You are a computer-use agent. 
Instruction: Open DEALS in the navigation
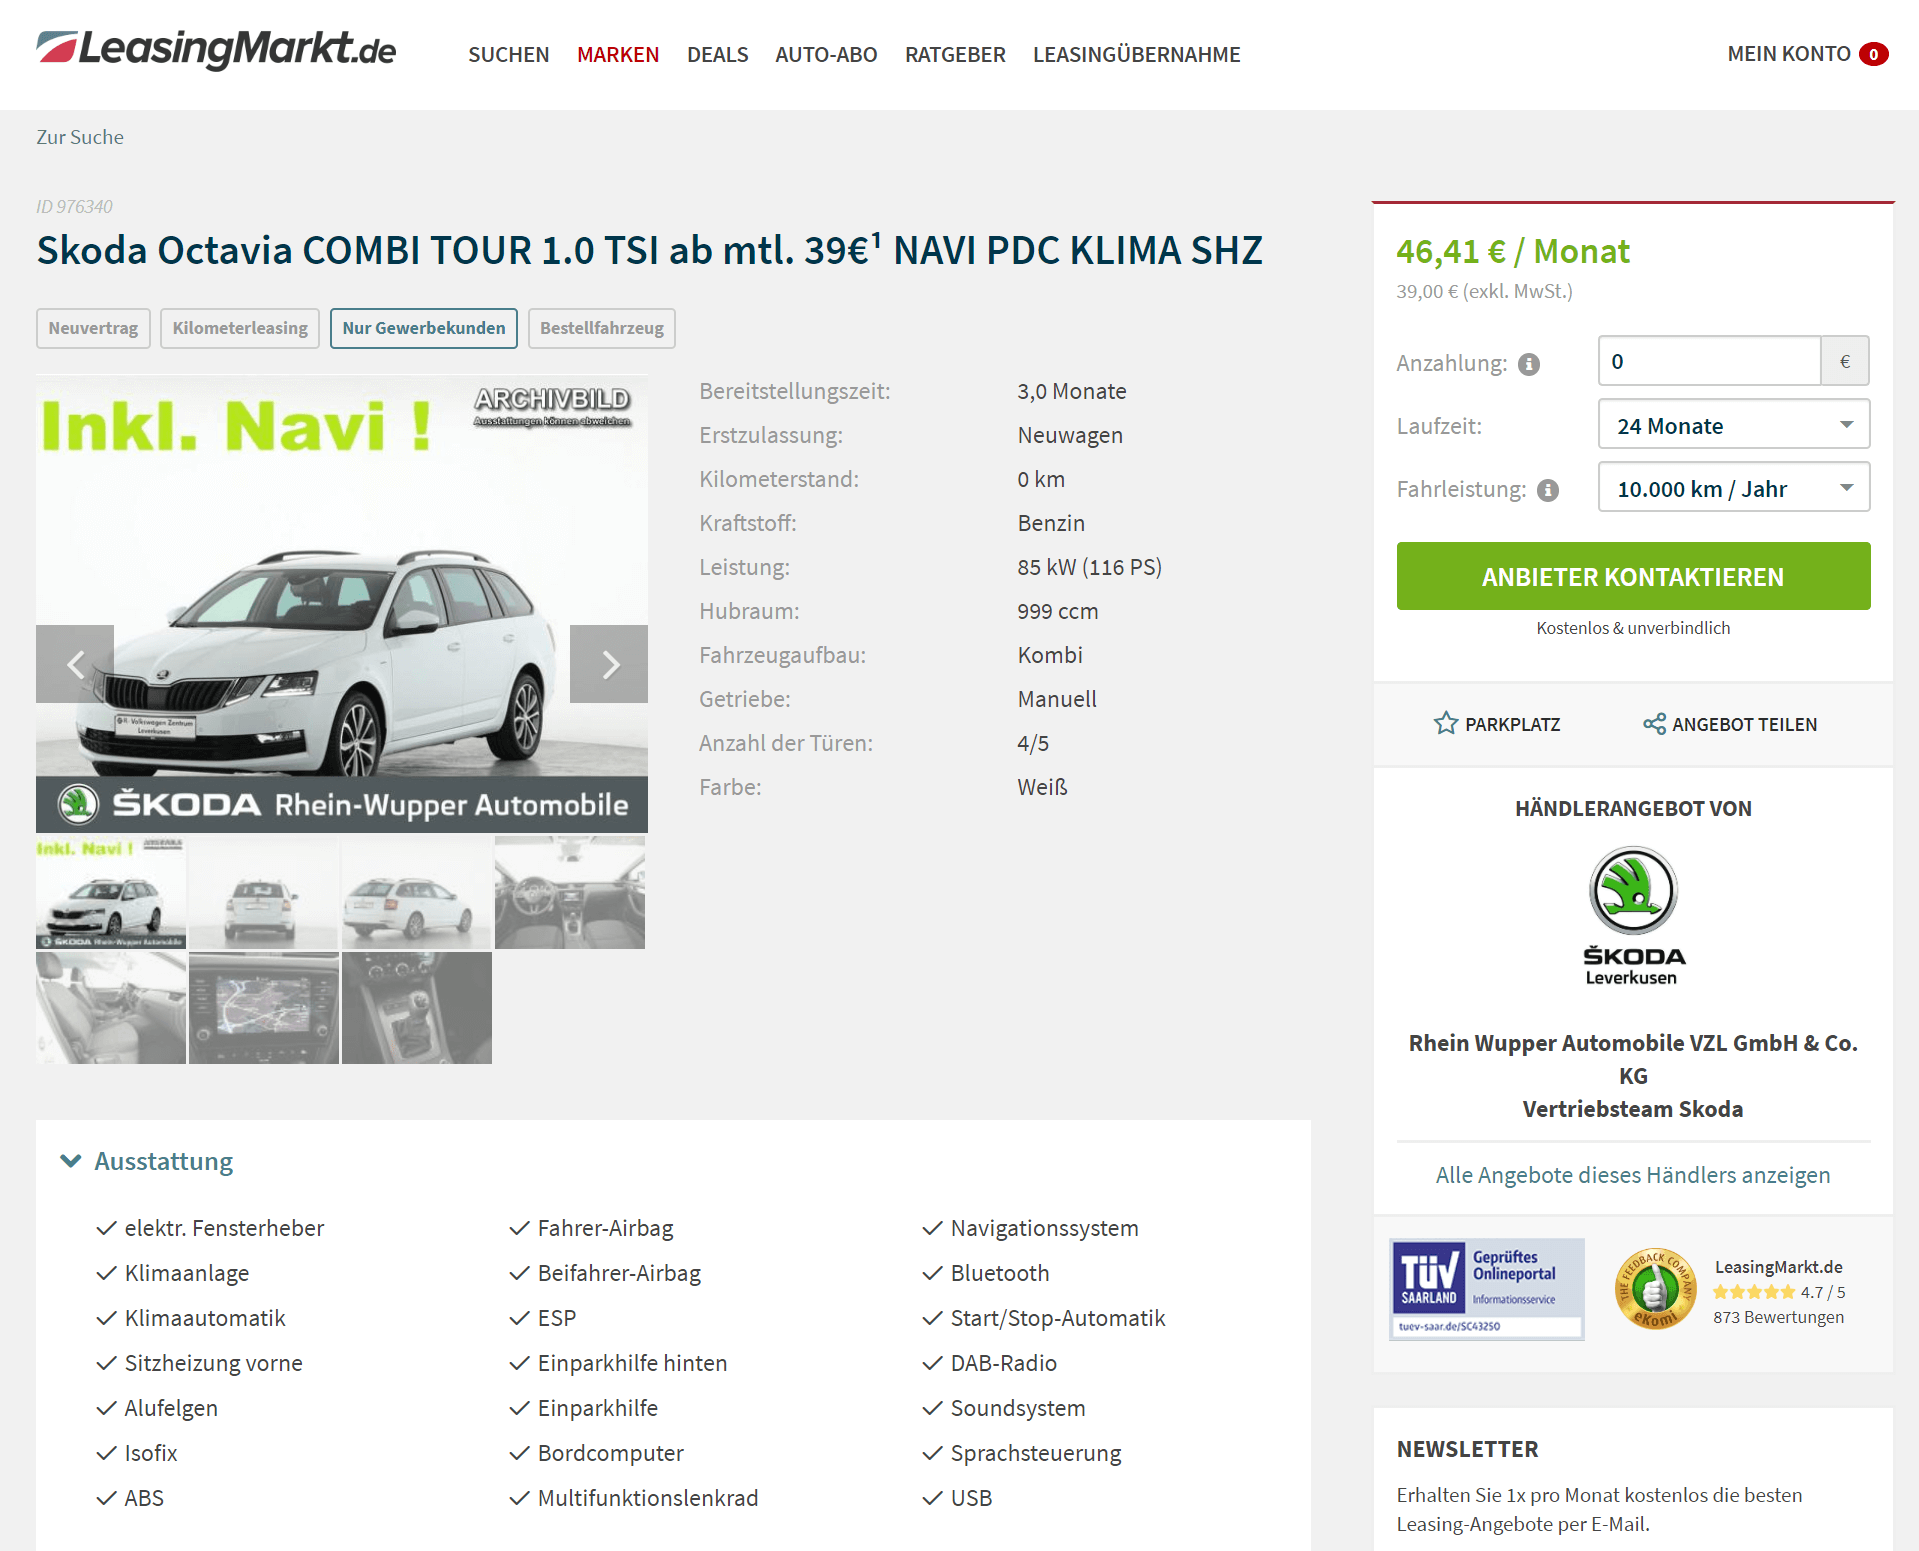tap(717, 54)
